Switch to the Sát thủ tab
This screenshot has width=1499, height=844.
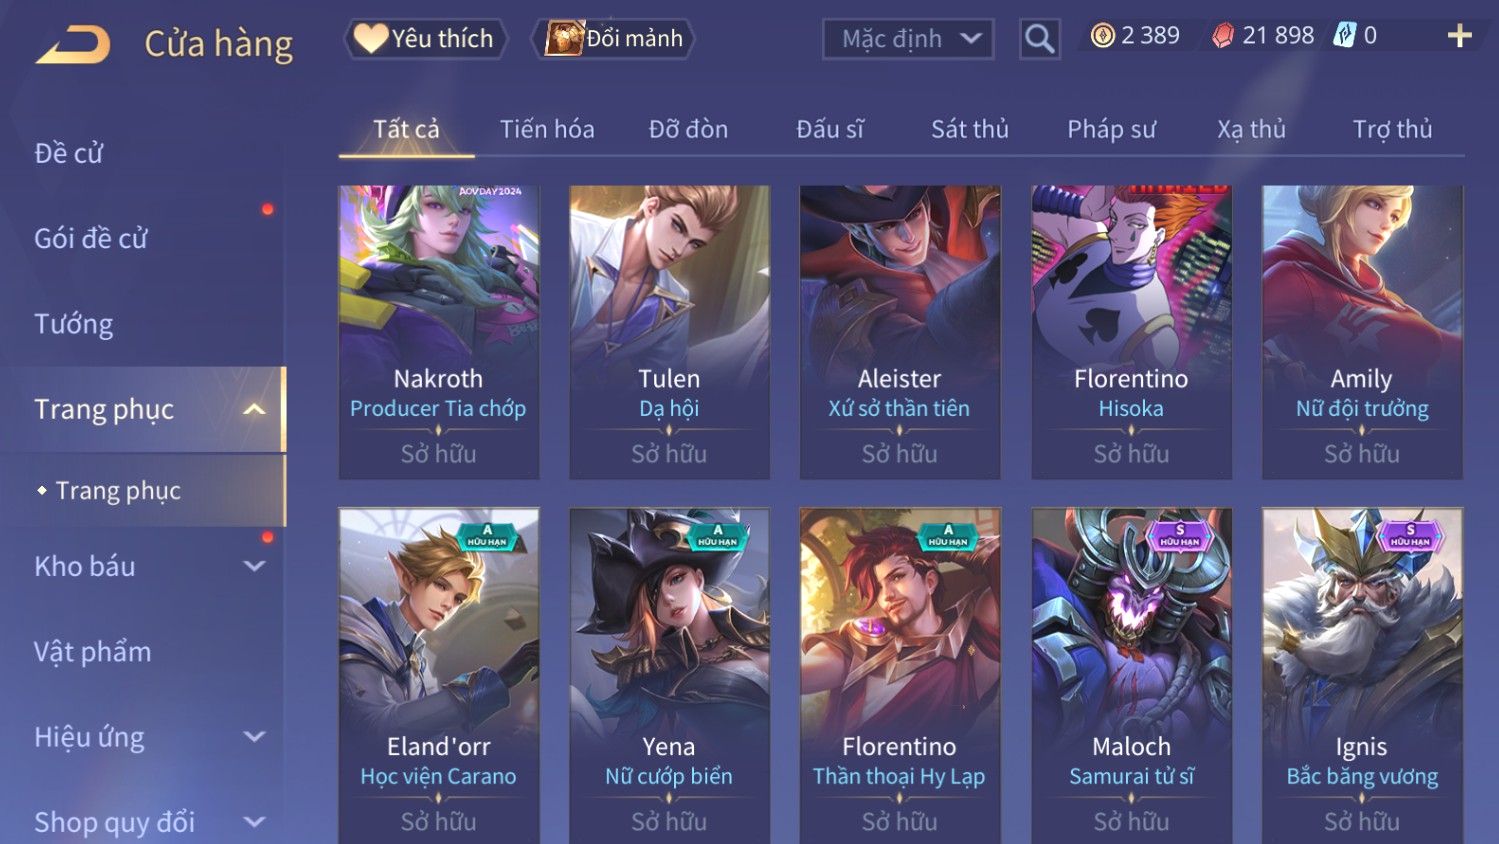969,129
